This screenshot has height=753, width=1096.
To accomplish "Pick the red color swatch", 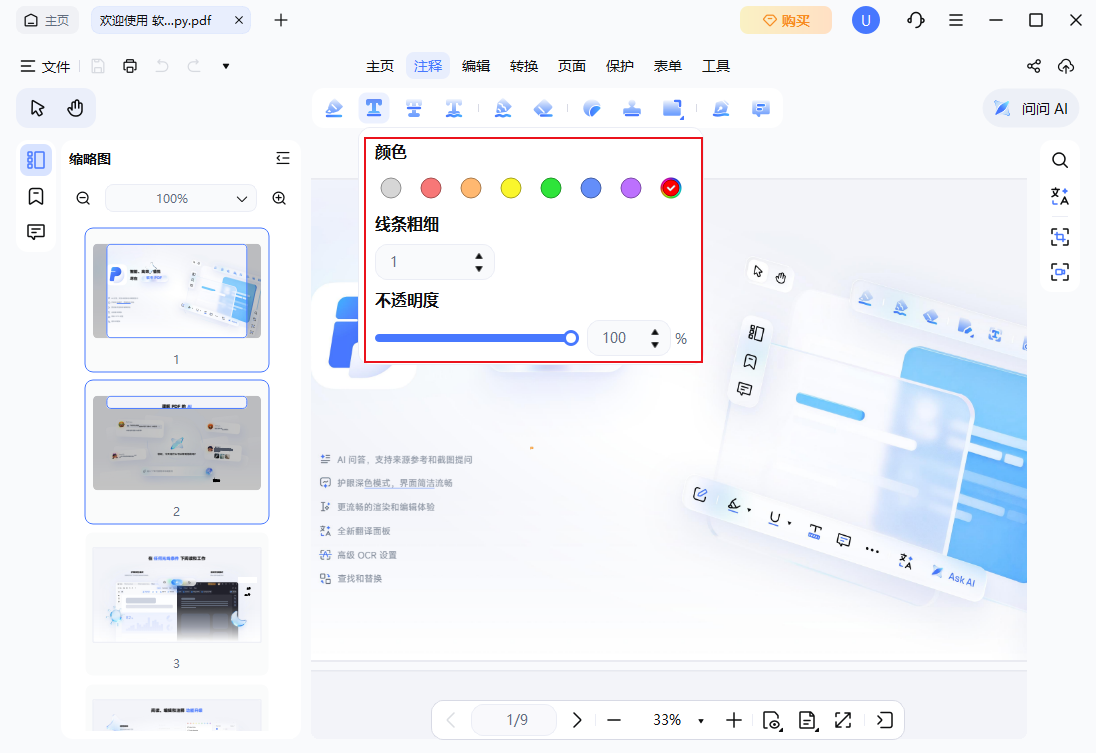I will [x=431, y=188].
